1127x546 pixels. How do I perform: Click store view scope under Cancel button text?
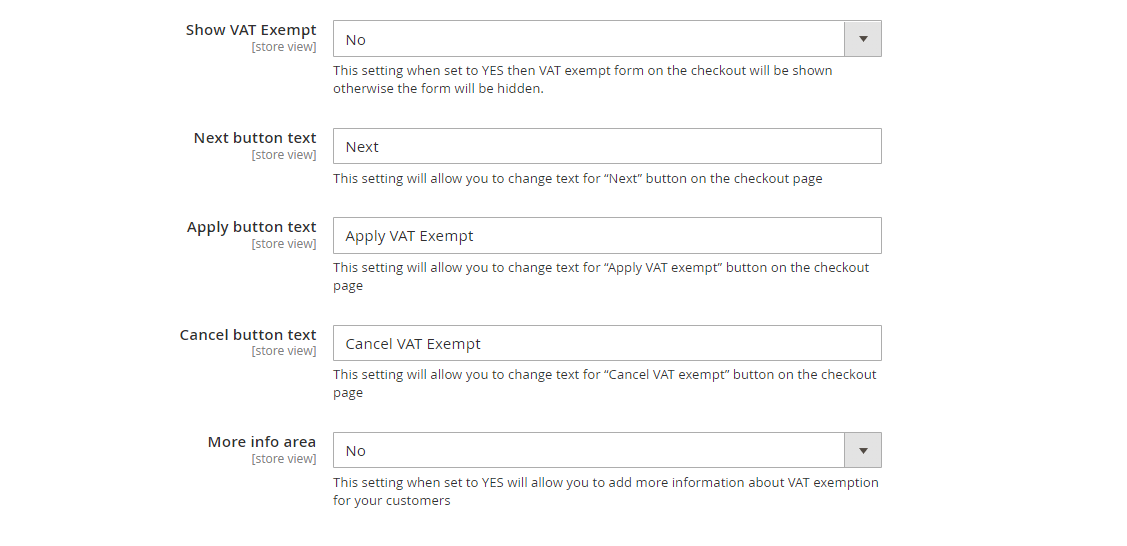pos(284,352)
